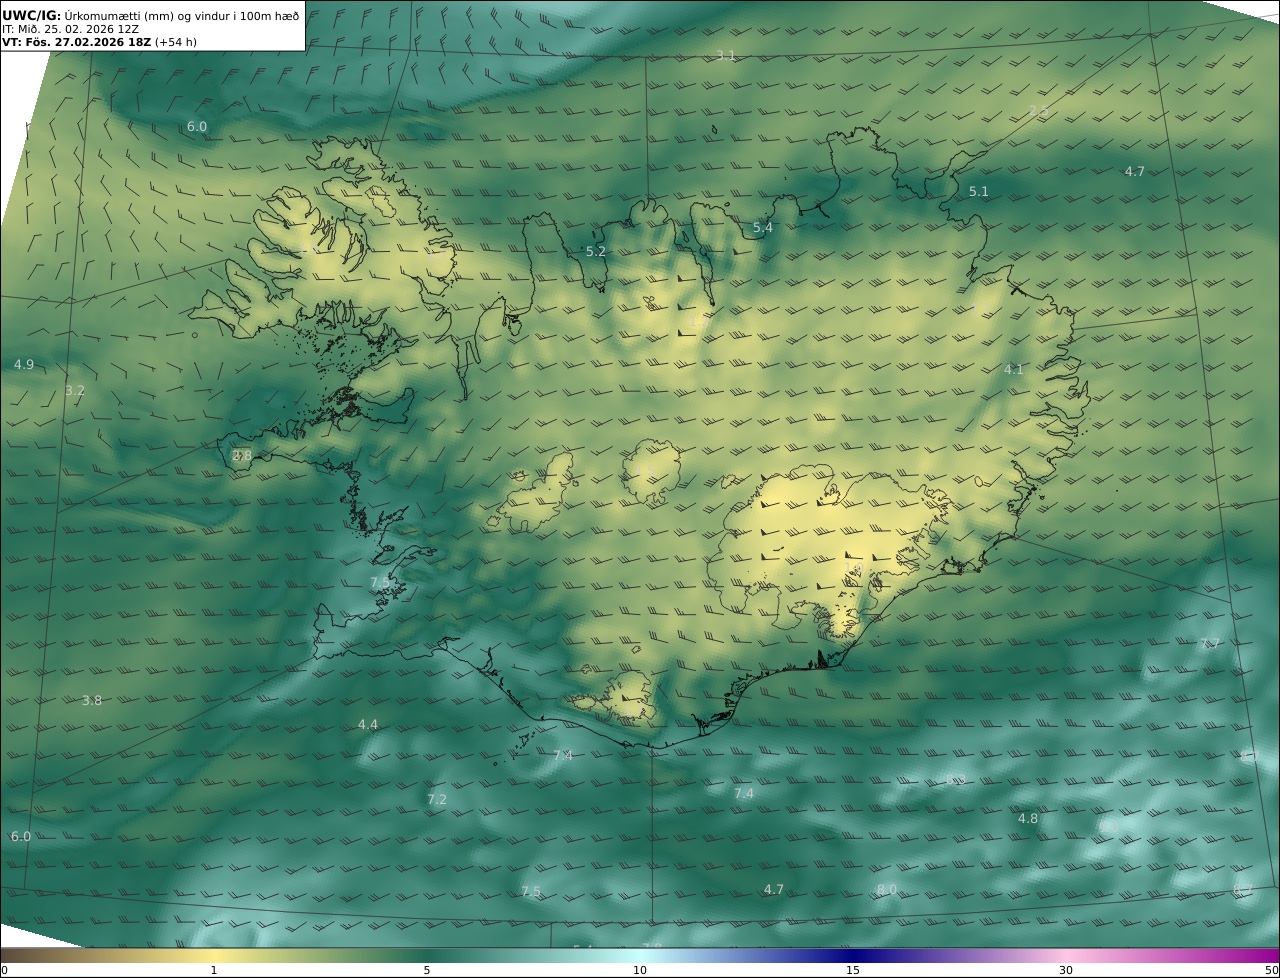Click the '4.7' value northeast of Iceland
Screen dimensions: 1280x978
pyautogui.click(x=1135, y=172)
